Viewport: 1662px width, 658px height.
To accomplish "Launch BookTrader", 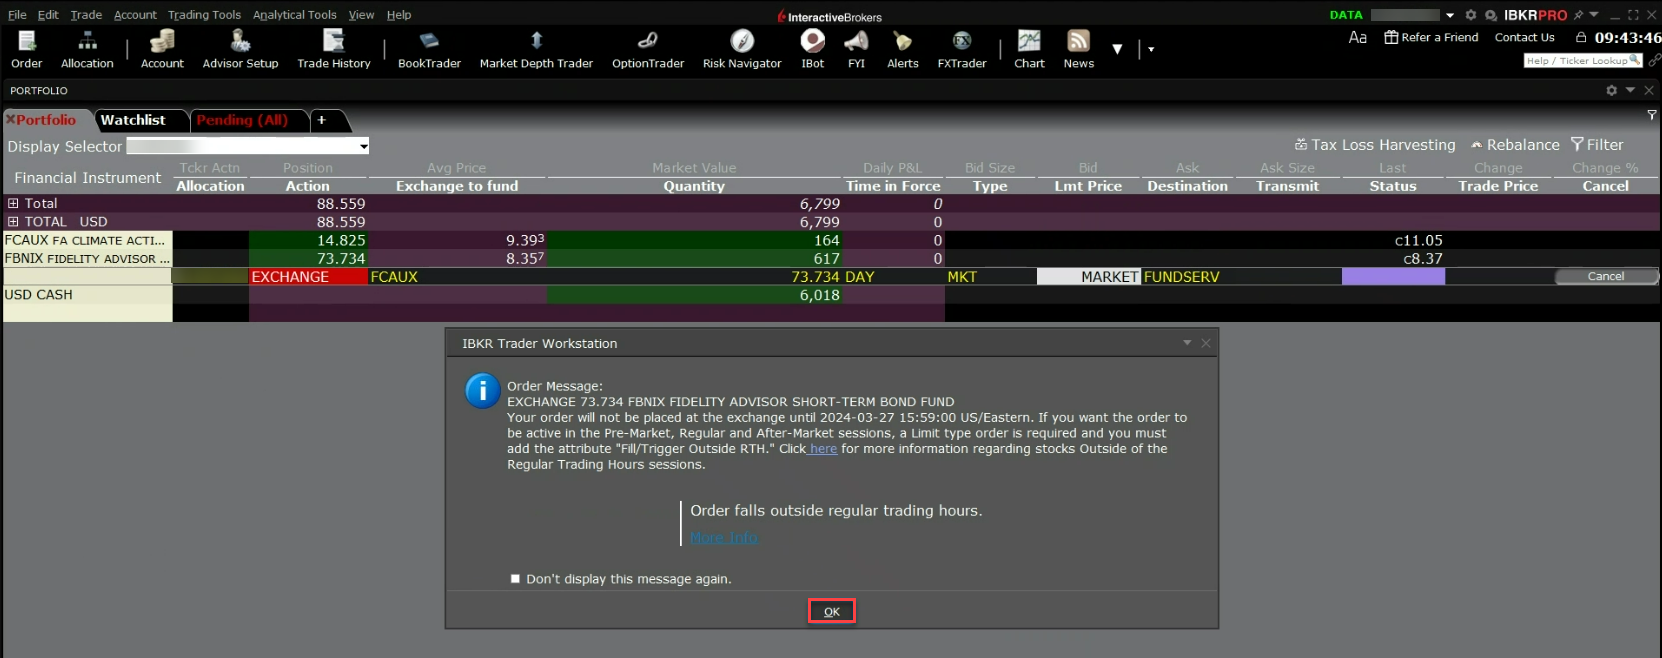I will pyautogui.click(x=429, y=49).
